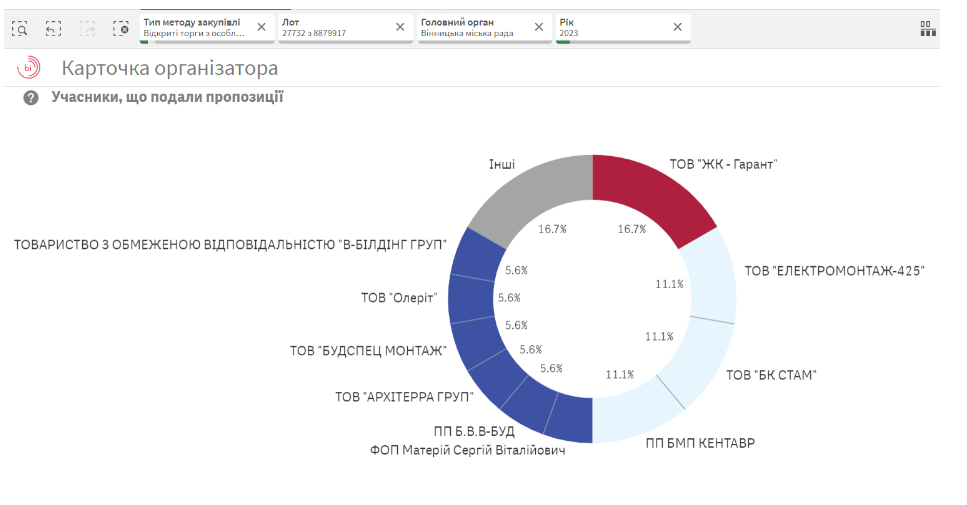
Task: Clear all selections icon
Action: coord(121,29)
